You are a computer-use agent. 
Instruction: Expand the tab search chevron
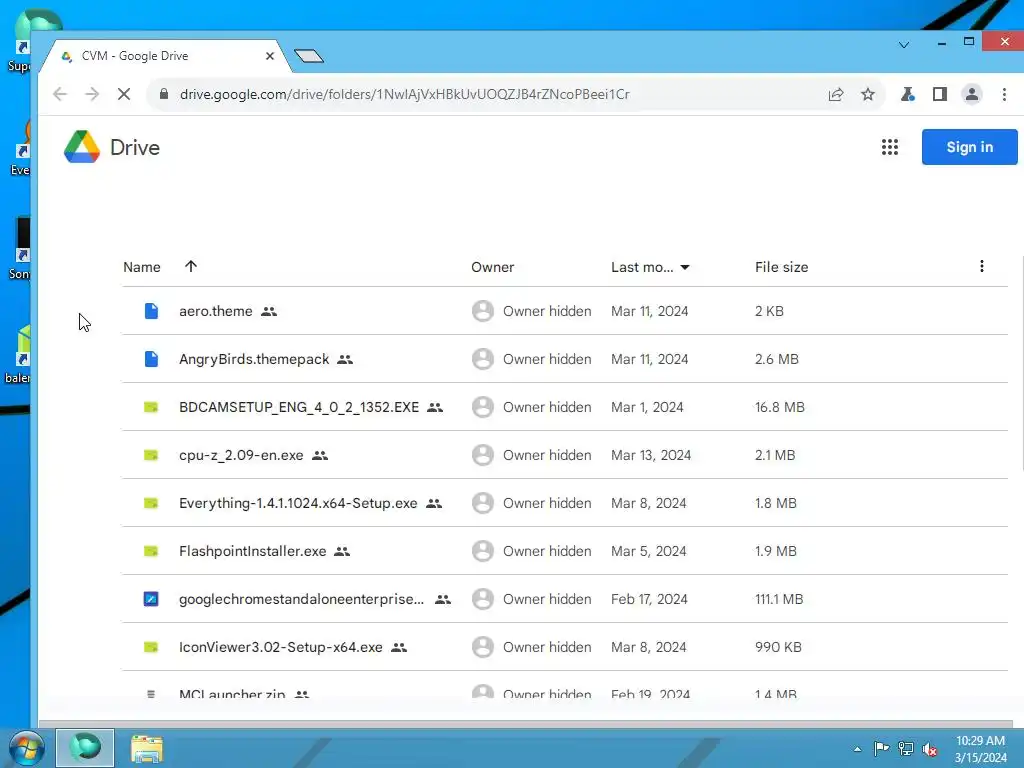click(904, 45)
